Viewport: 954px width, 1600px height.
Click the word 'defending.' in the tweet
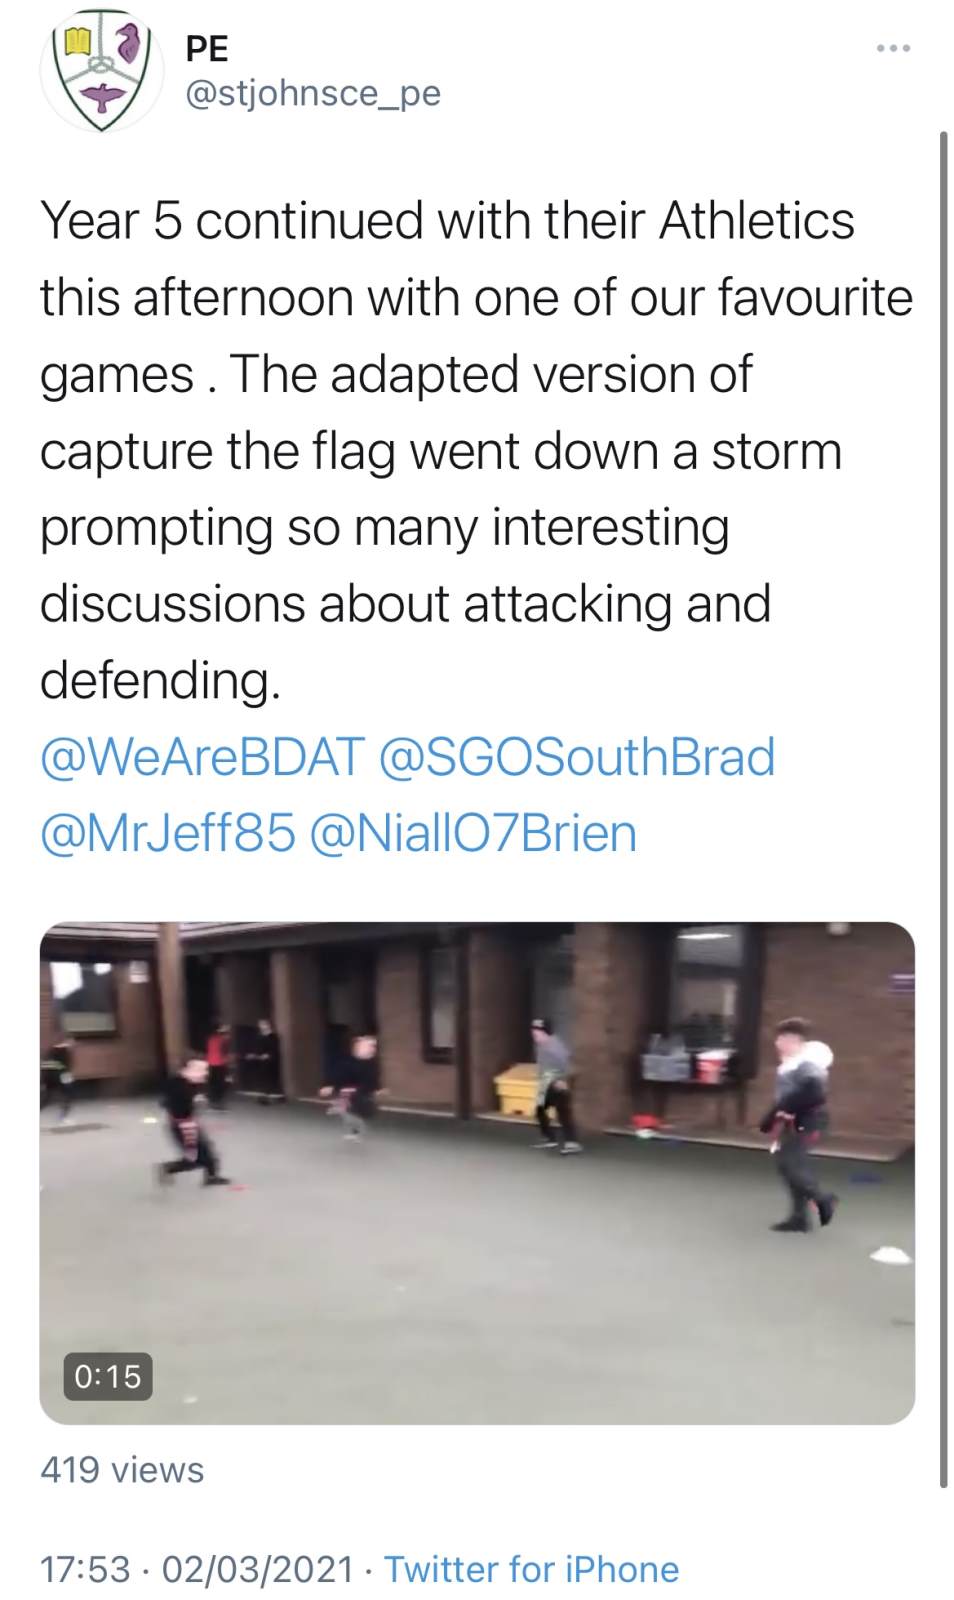pyautogui.click(x=160, y=680)
